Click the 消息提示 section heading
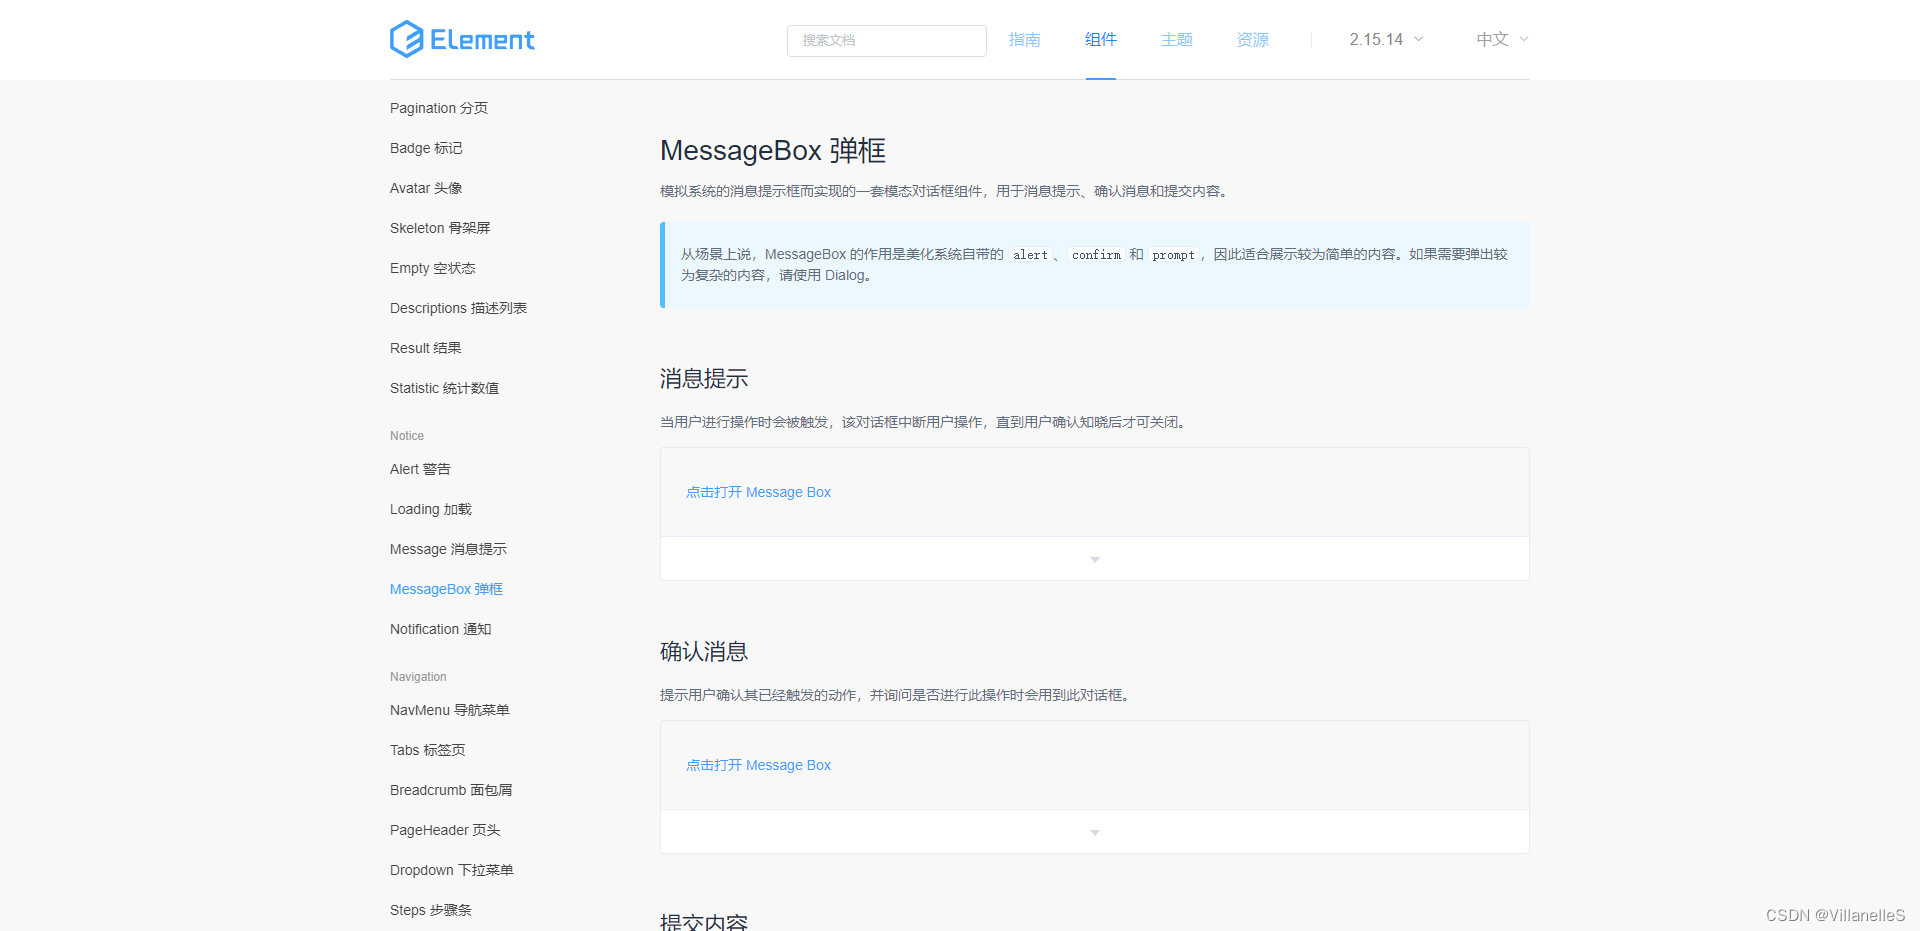The image size is (1920, 931). (x=704, y=379)
